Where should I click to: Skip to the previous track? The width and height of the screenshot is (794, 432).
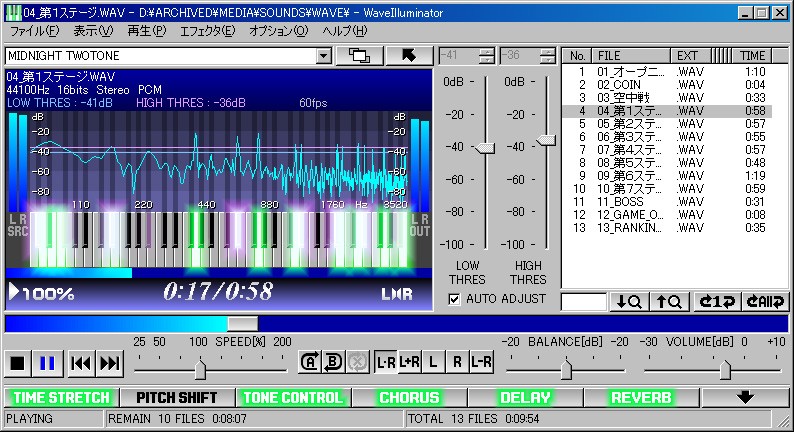[x=81, y=363]
